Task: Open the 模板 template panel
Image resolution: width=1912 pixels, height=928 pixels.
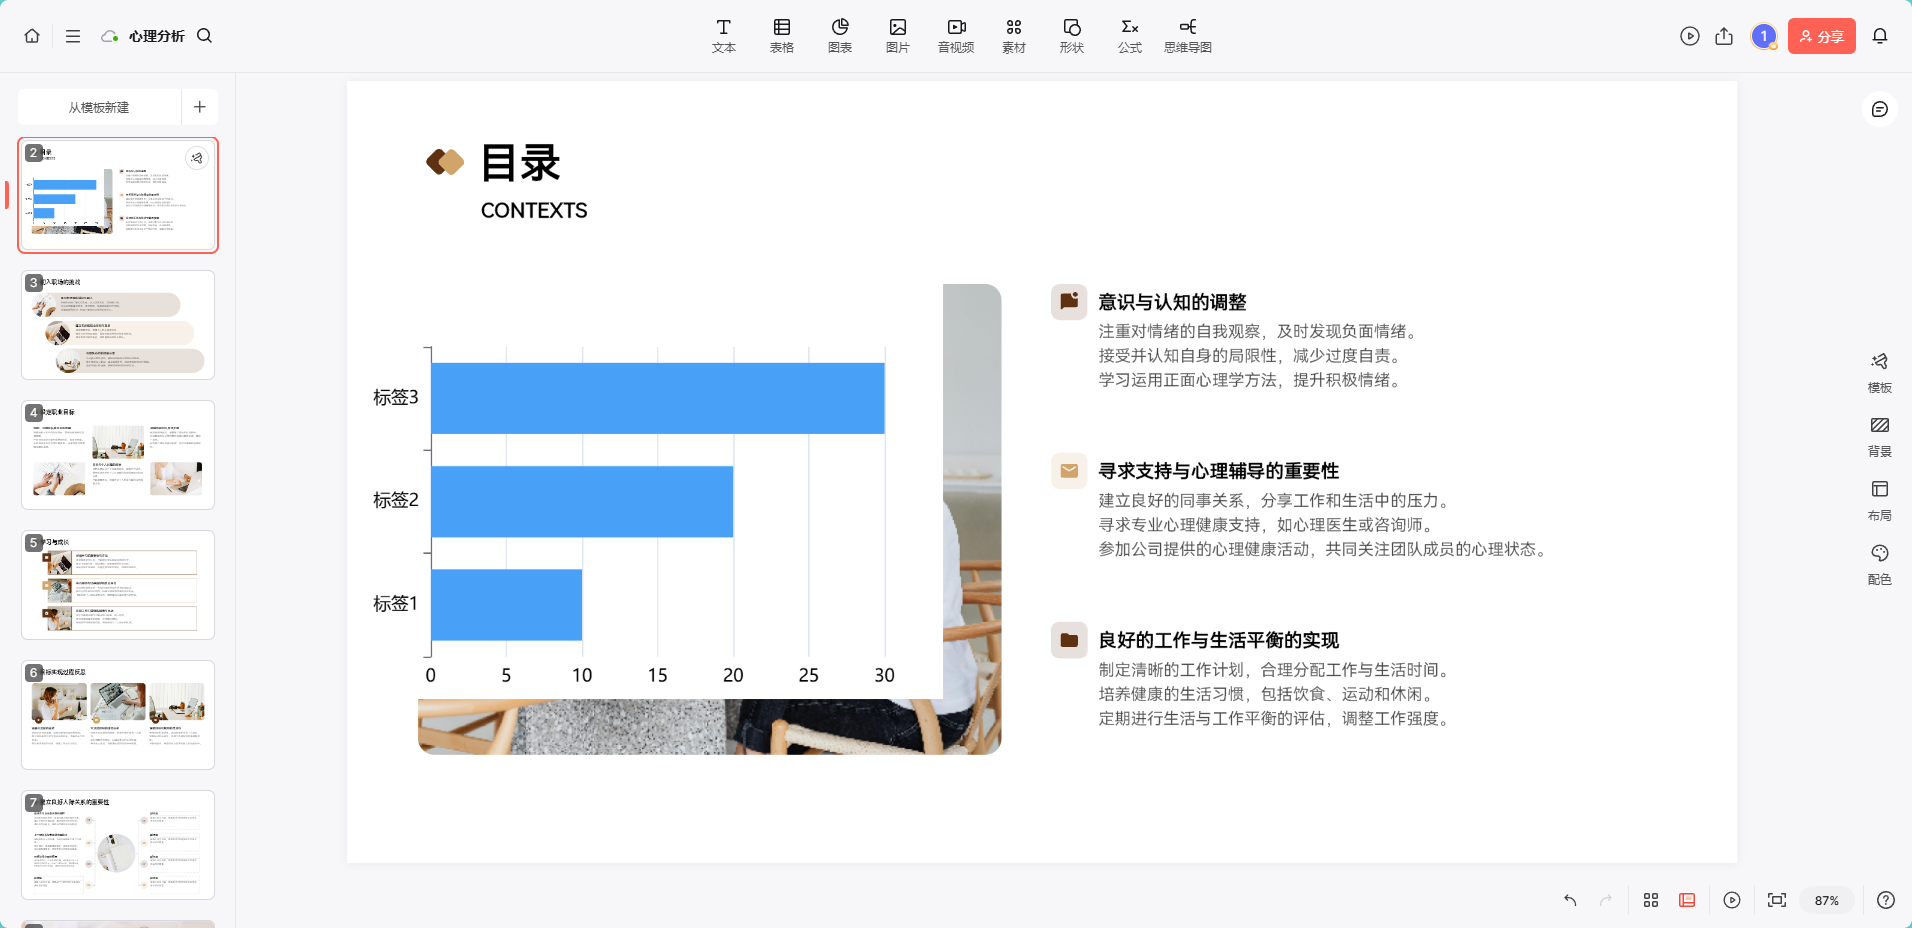Action: 1880,372
